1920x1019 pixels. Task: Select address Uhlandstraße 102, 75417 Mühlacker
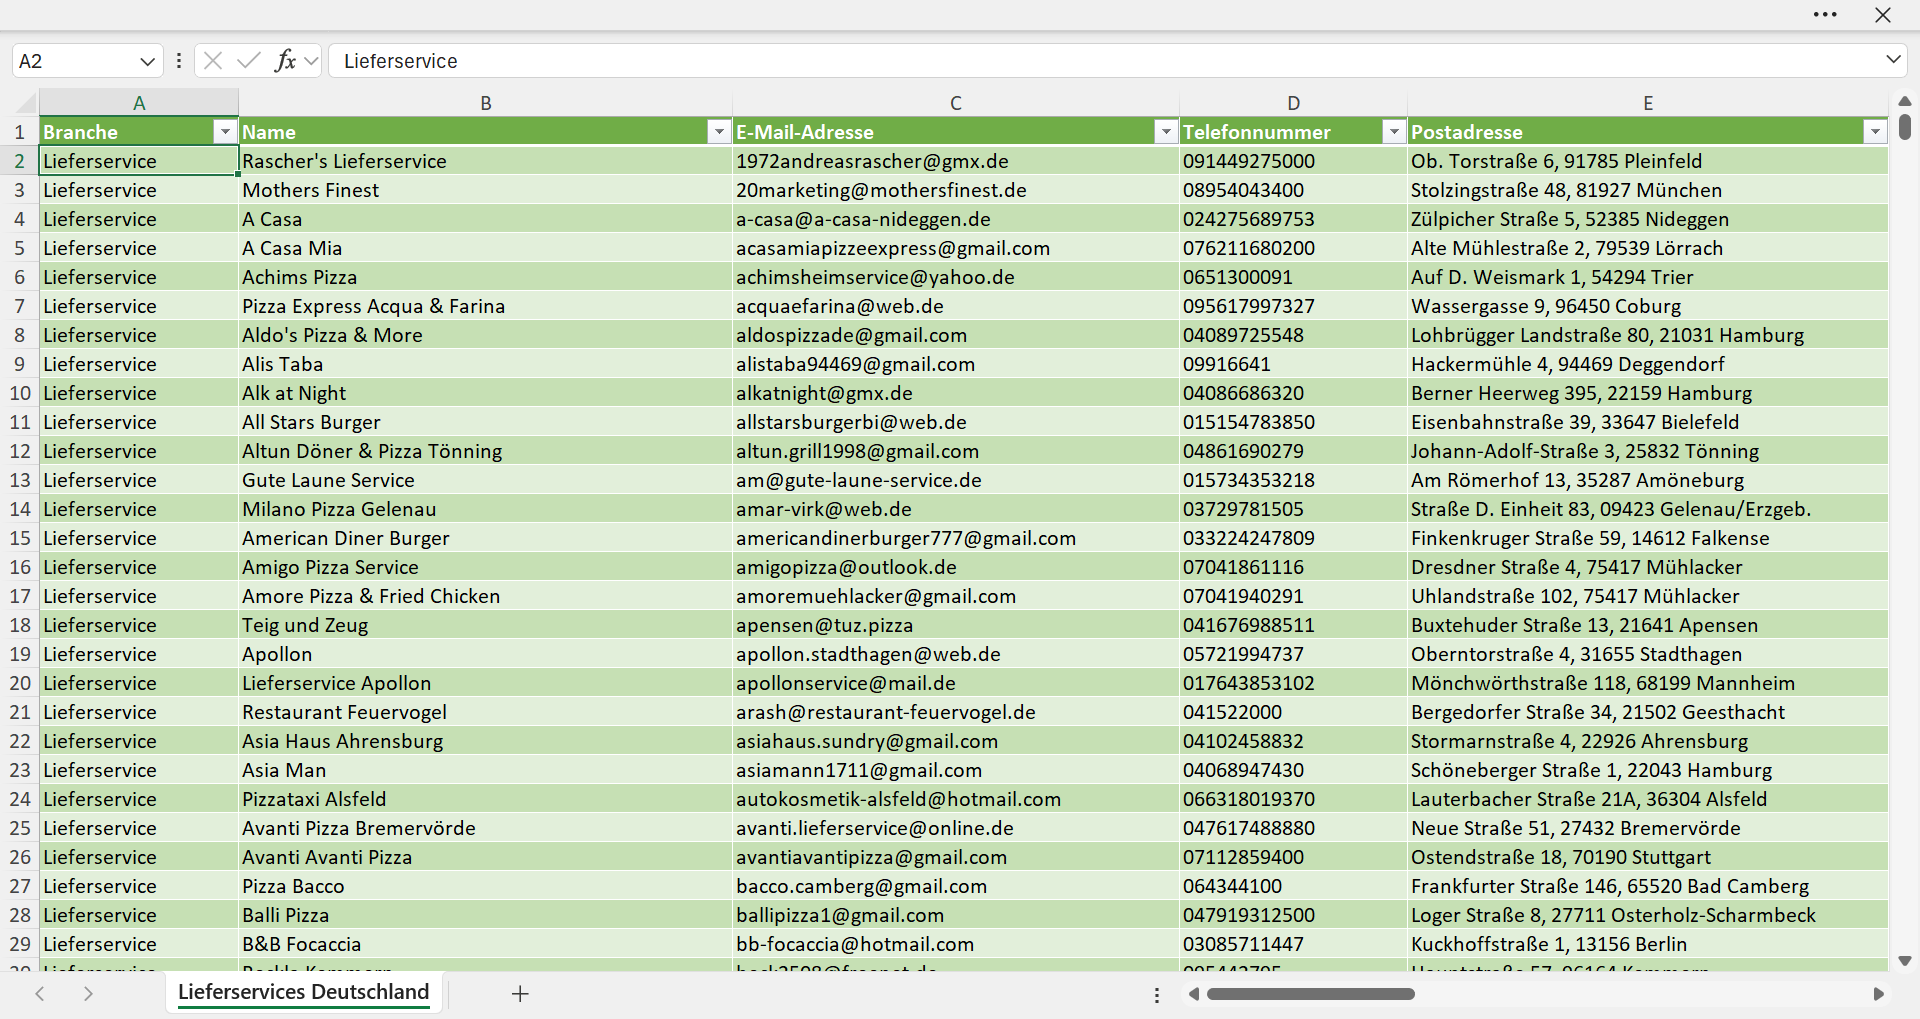(1648, 596)
